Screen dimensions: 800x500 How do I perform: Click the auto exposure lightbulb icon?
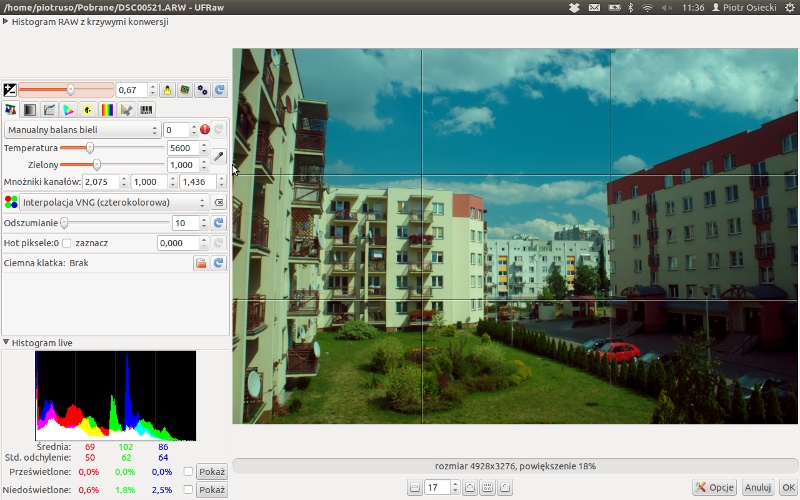[x=167, y=90]
